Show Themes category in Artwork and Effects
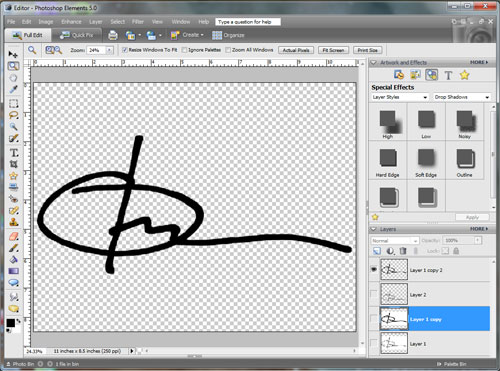500x371 pixels. [x=415, y=75]
